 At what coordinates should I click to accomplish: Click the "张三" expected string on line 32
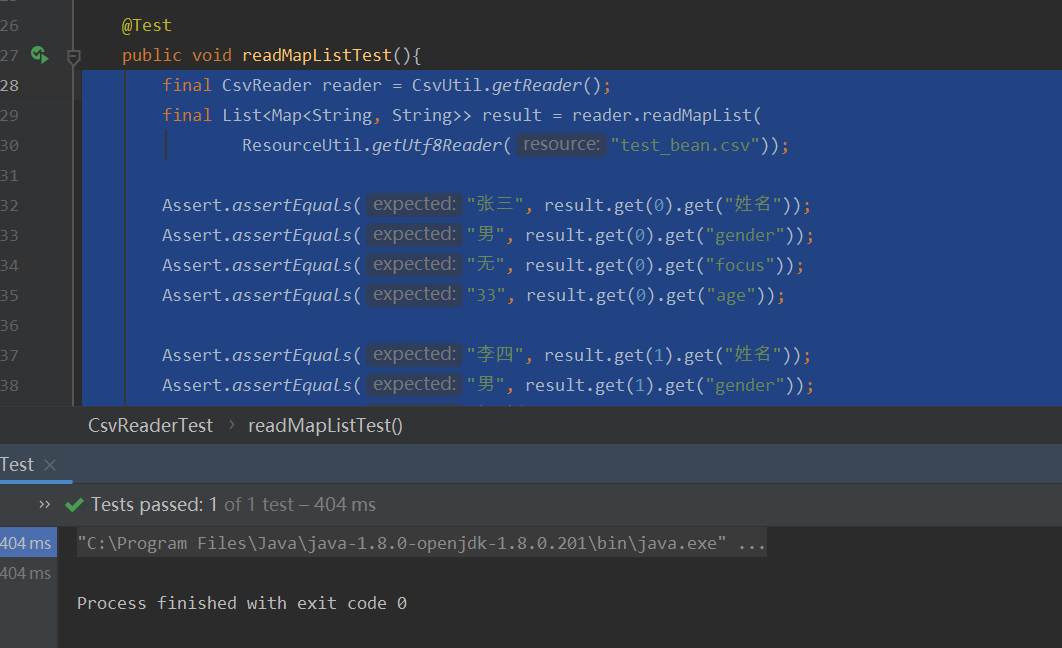494,204
